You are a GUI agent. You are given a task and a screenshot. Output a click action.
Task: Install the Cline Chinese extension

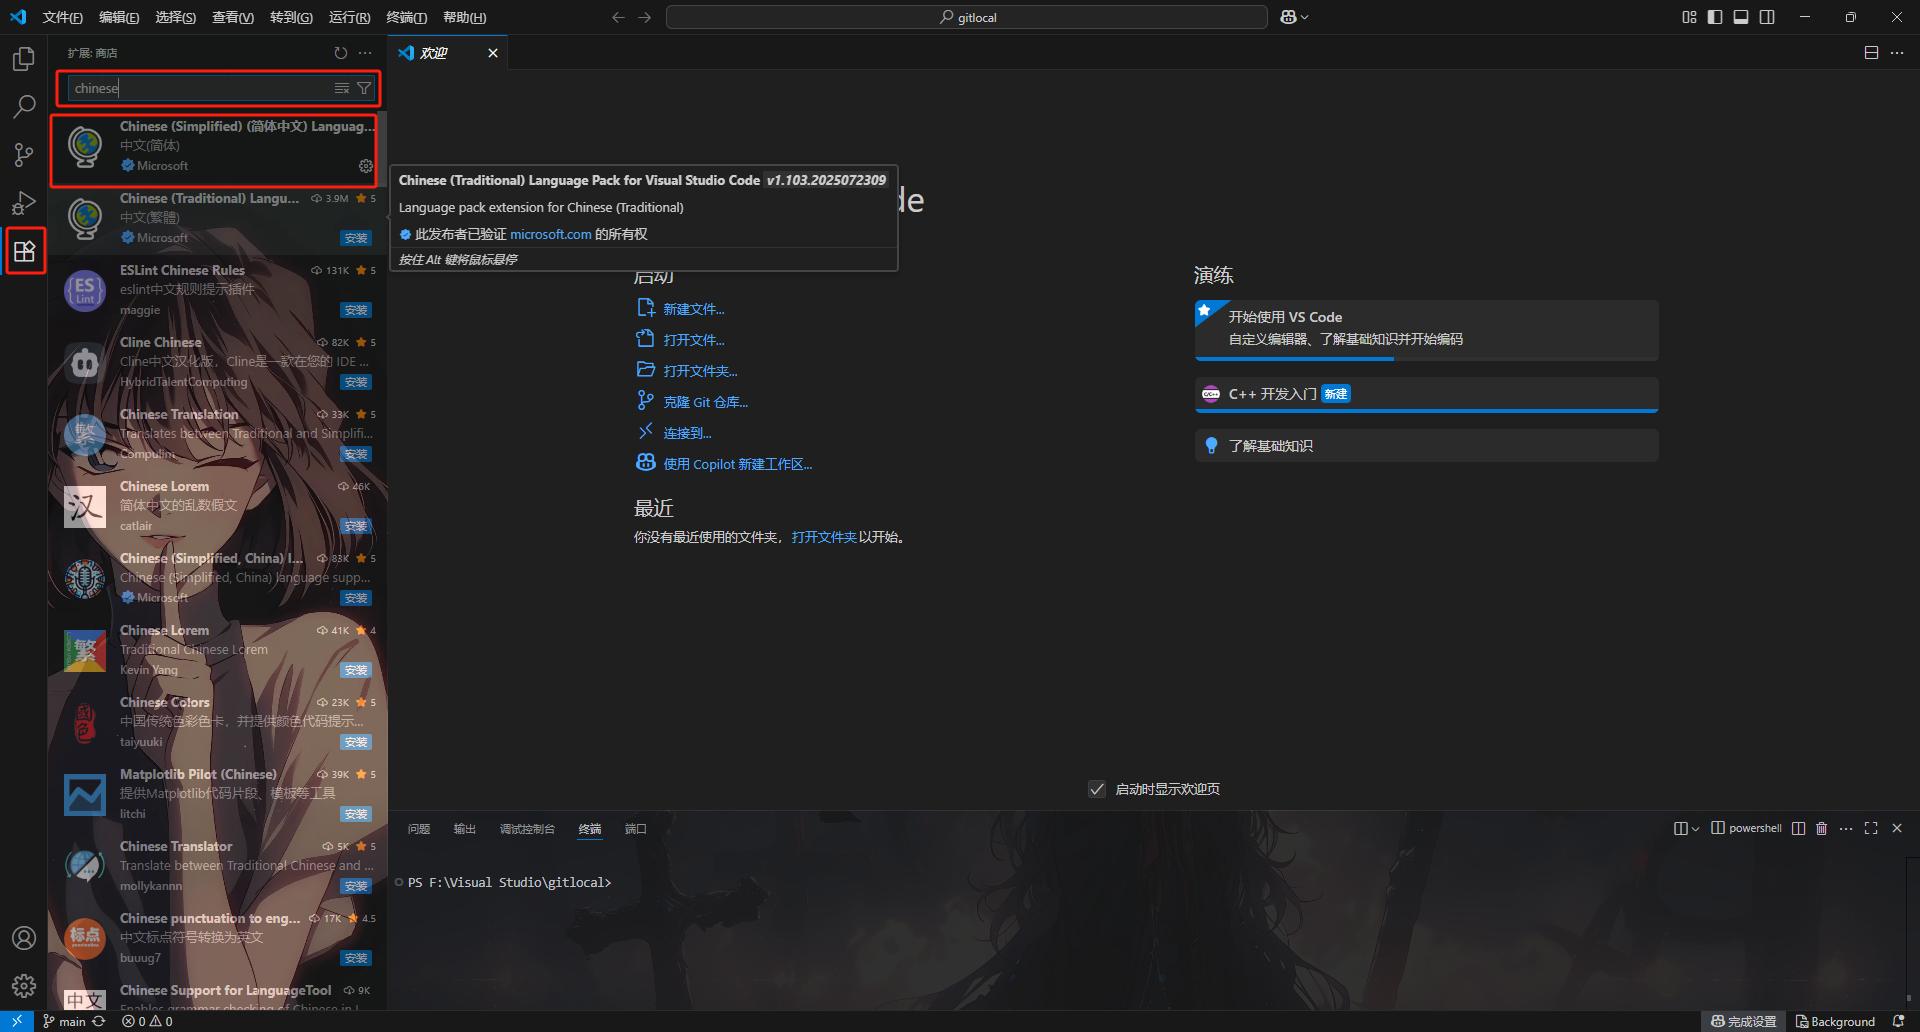[356, 382]
